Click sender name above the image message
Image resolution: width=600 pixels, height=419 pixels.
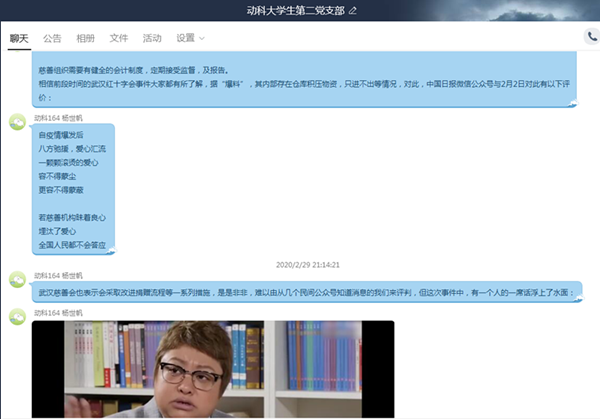[59, 312]
